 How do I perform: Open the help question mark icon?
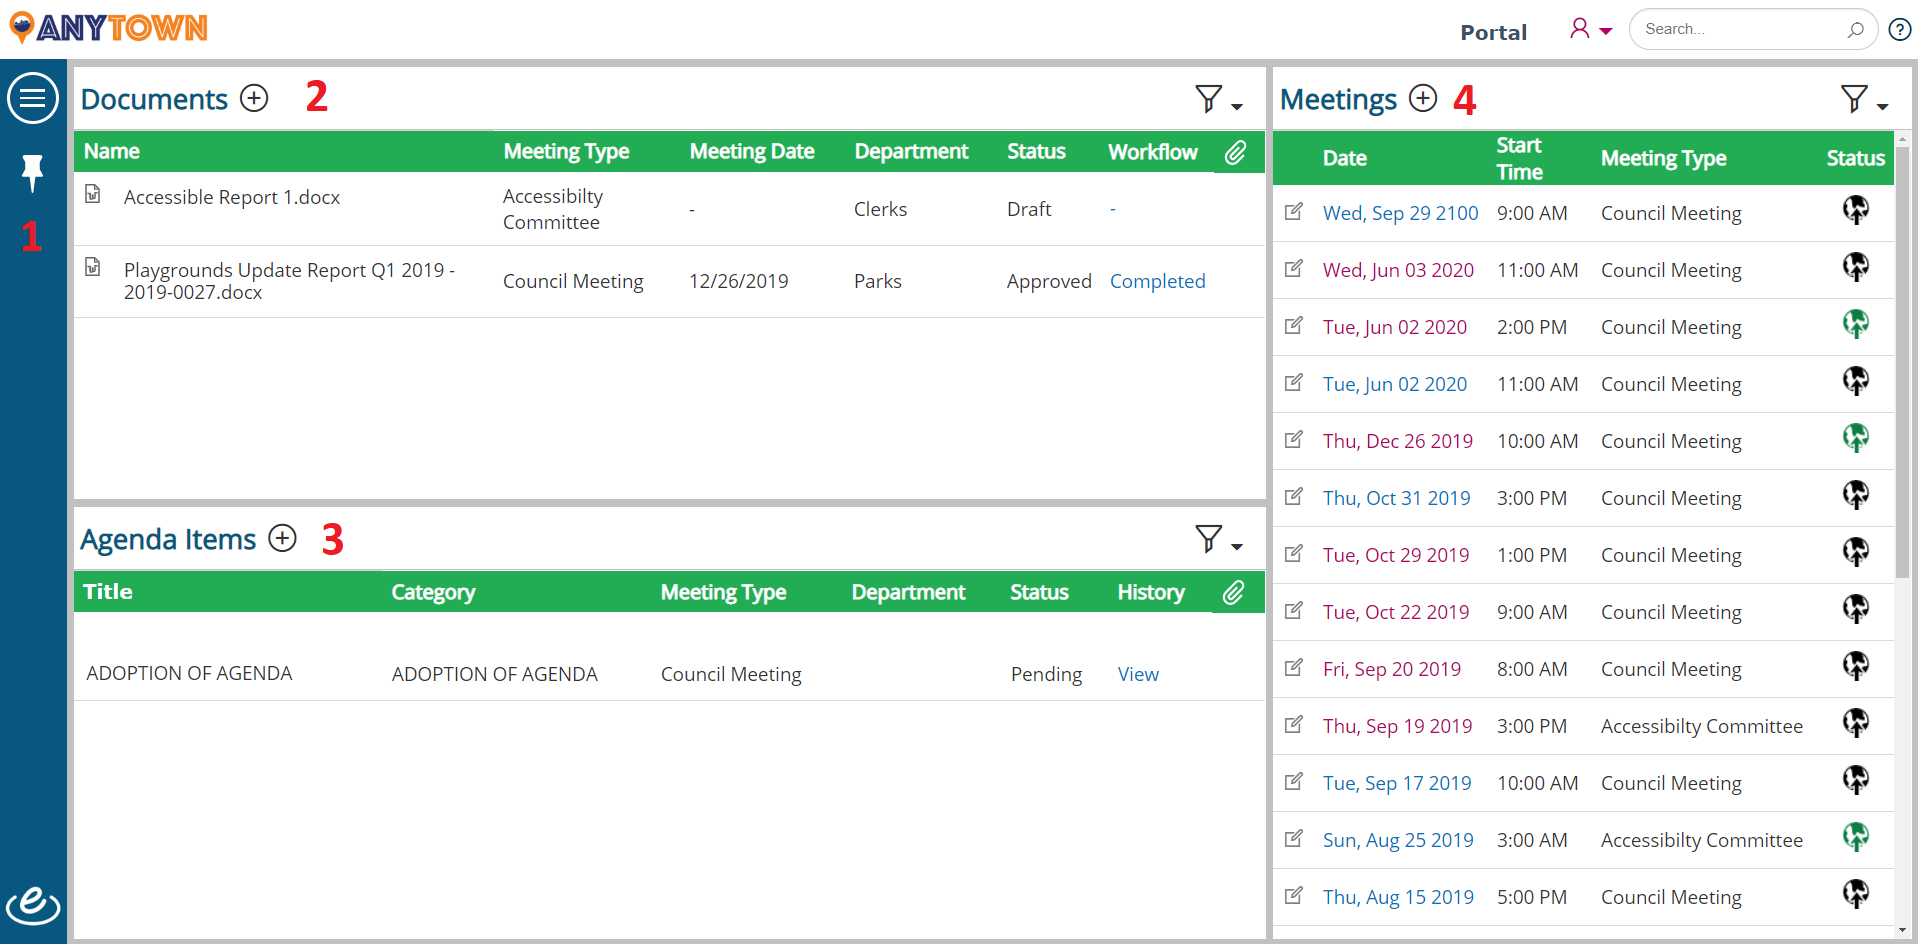tap(1900, 30)
